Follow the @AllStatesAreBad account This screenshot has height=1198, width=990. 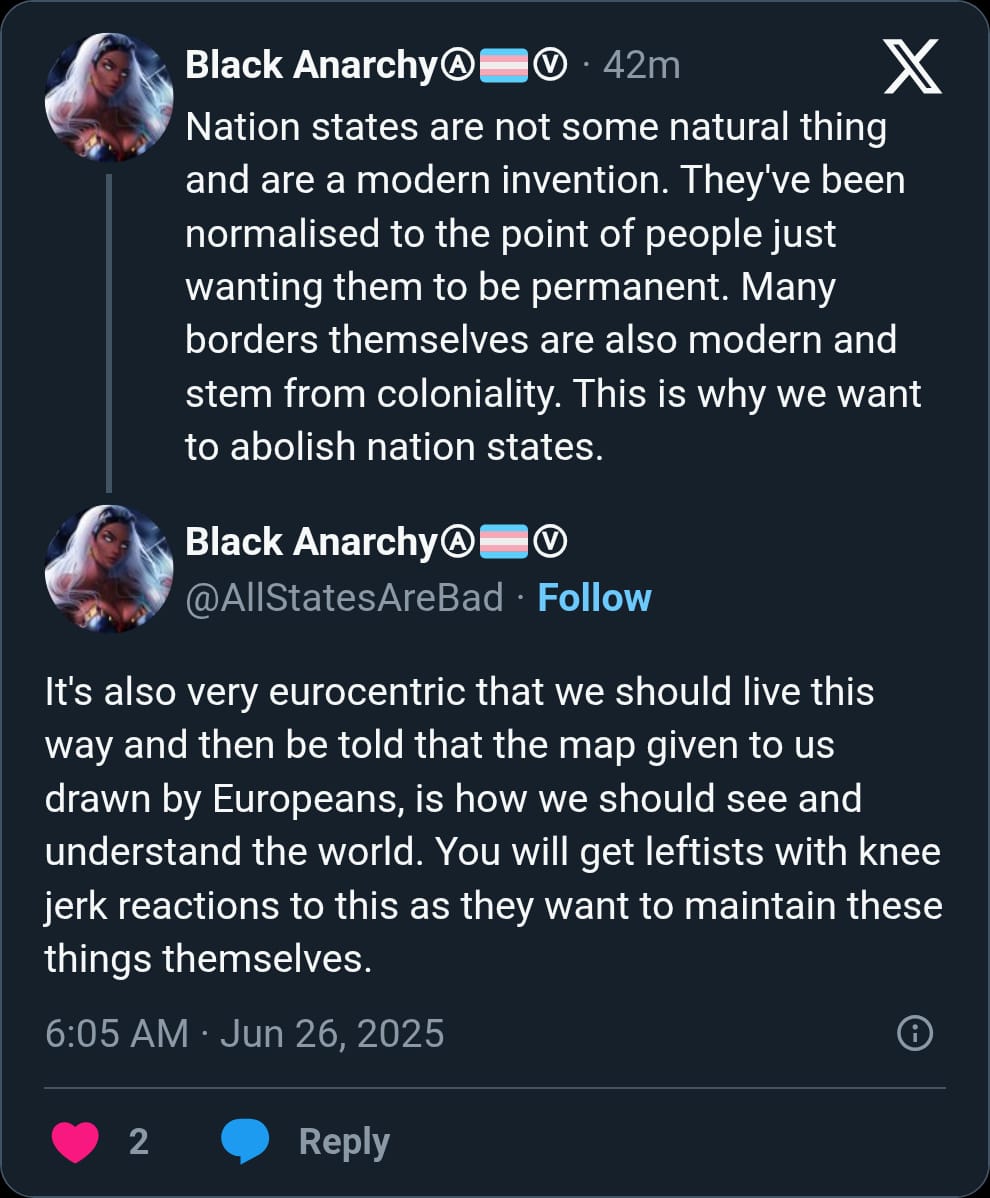coord(594,598)
